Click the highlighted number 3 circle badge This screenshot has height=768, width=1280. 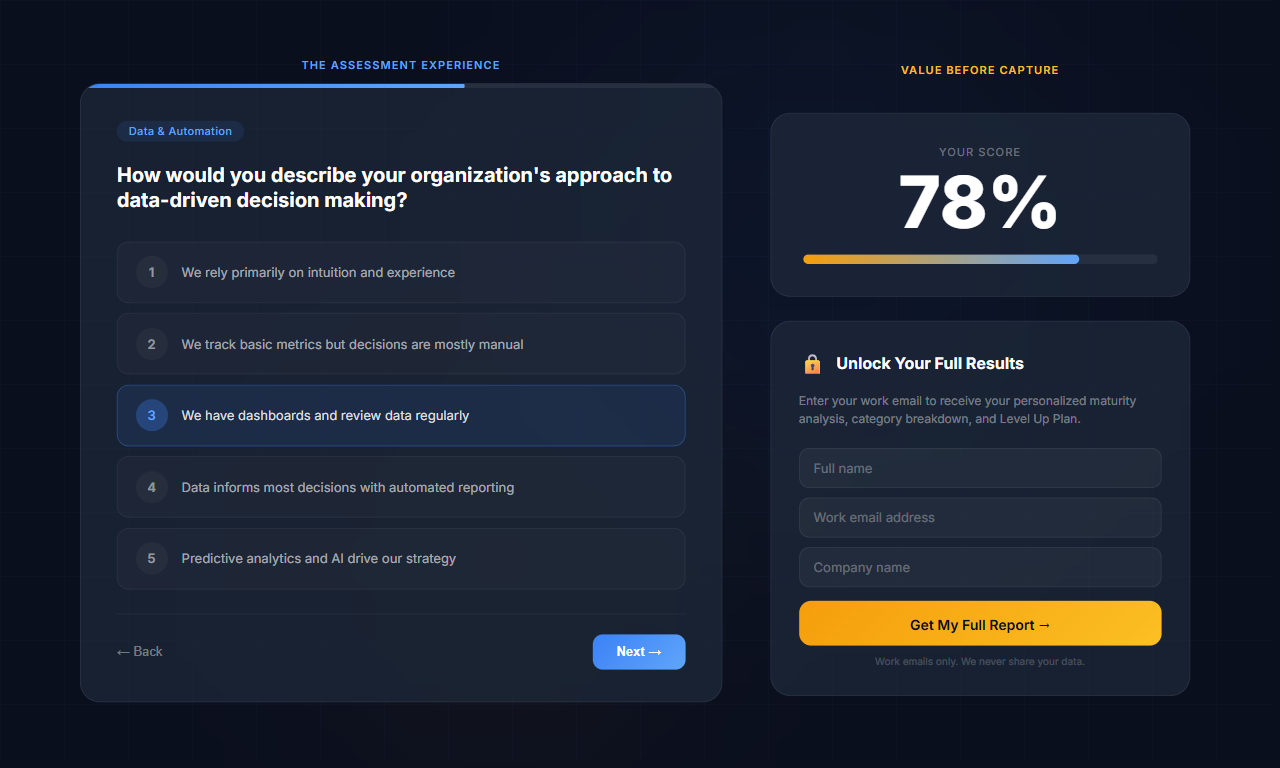click(x=151, y=415)
